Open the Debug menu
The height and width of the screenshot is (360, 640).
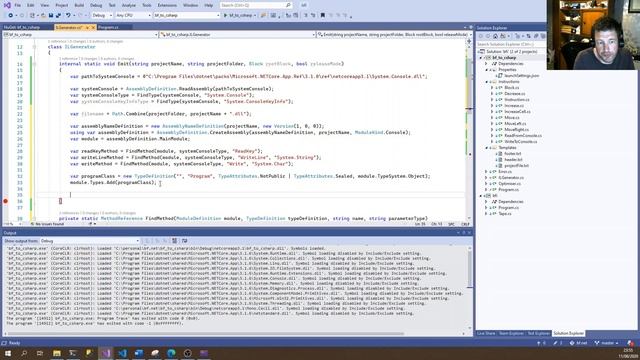click(x=96, y=5)
